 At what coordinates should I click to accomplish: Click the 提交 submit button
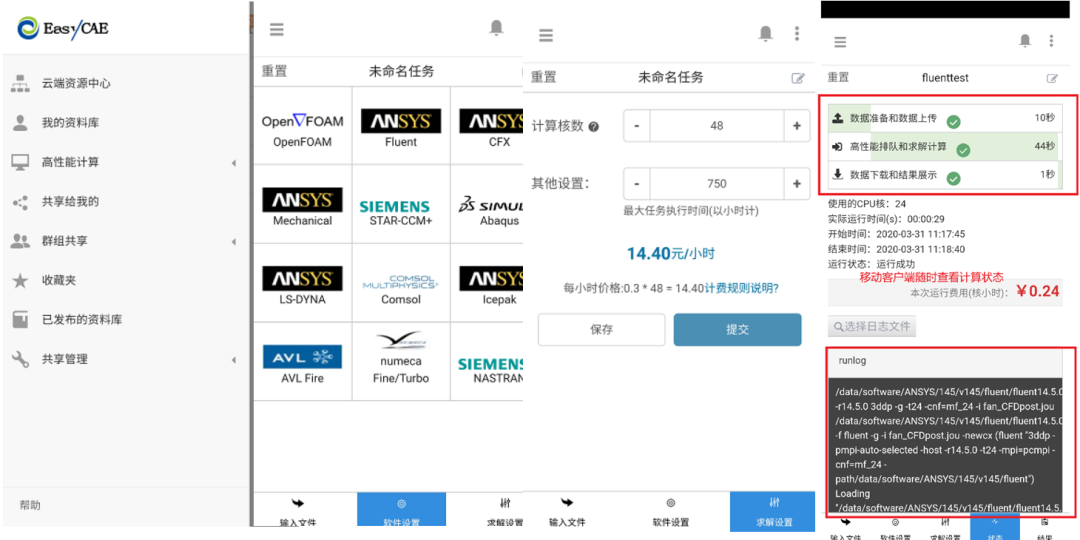[738, 329]
